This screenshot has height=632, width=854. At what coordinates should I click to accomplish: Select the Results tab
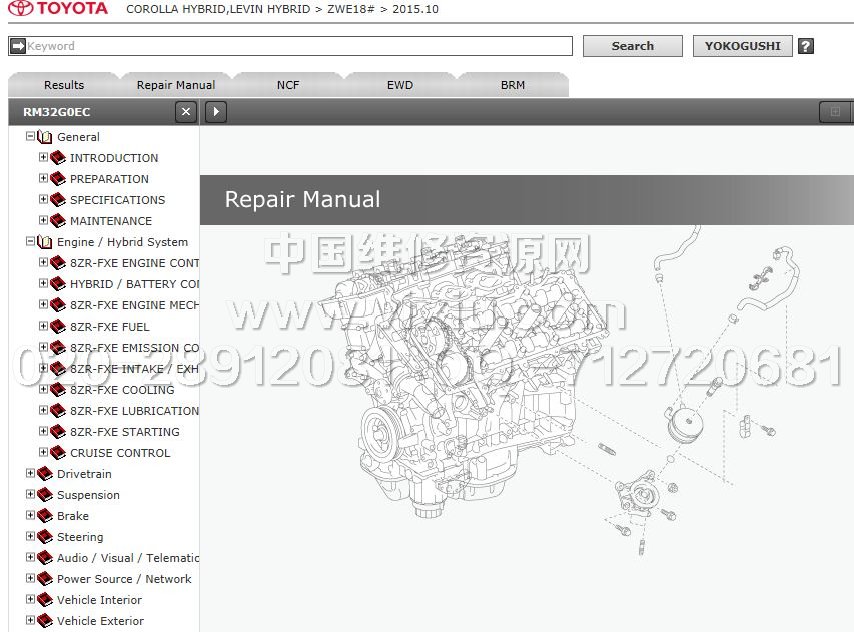[x=64, y=85]
